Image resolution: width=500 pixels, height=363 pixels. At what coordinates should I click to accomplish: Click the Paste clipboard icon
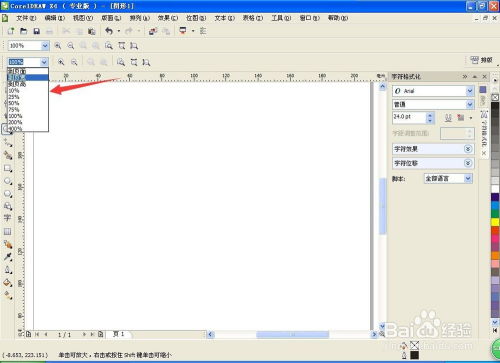pyautogui.click(x=91, y=31)
